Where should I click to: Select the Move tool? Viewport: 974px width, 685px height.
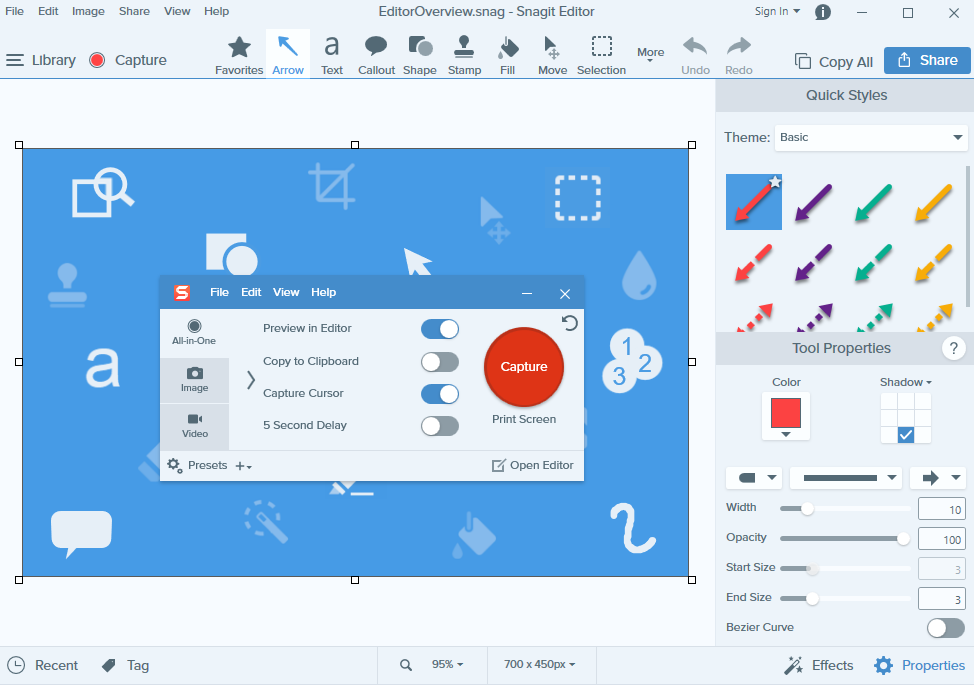[552, 55]
